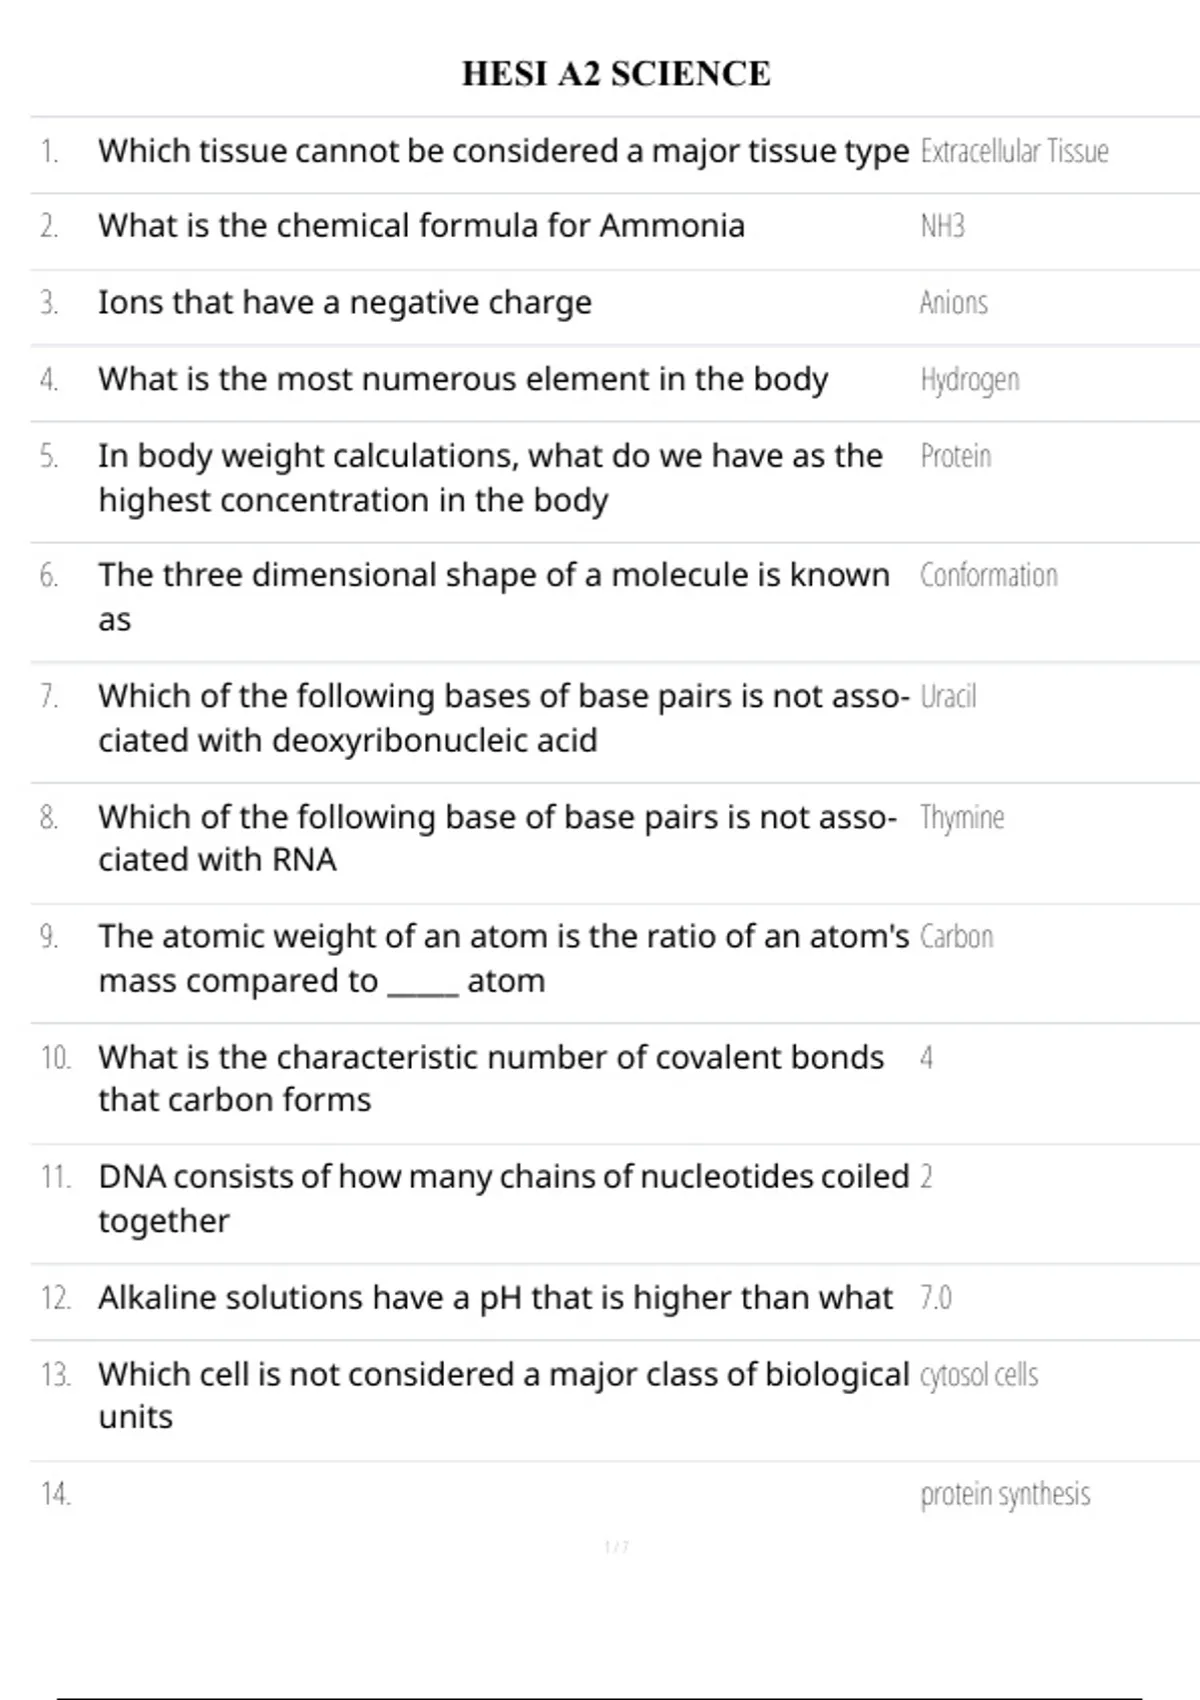The height and width of the screenshot is (1700, 1200).
Task: Click the row number 14
Action: click(56, 1494)
